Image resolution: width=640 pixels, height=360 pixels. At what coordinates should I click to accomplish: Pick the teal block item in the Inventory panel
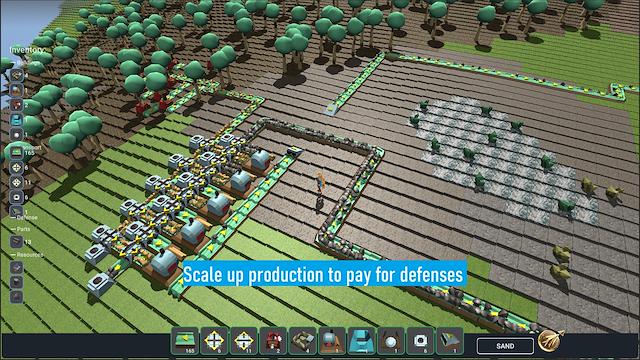(17, 120)
